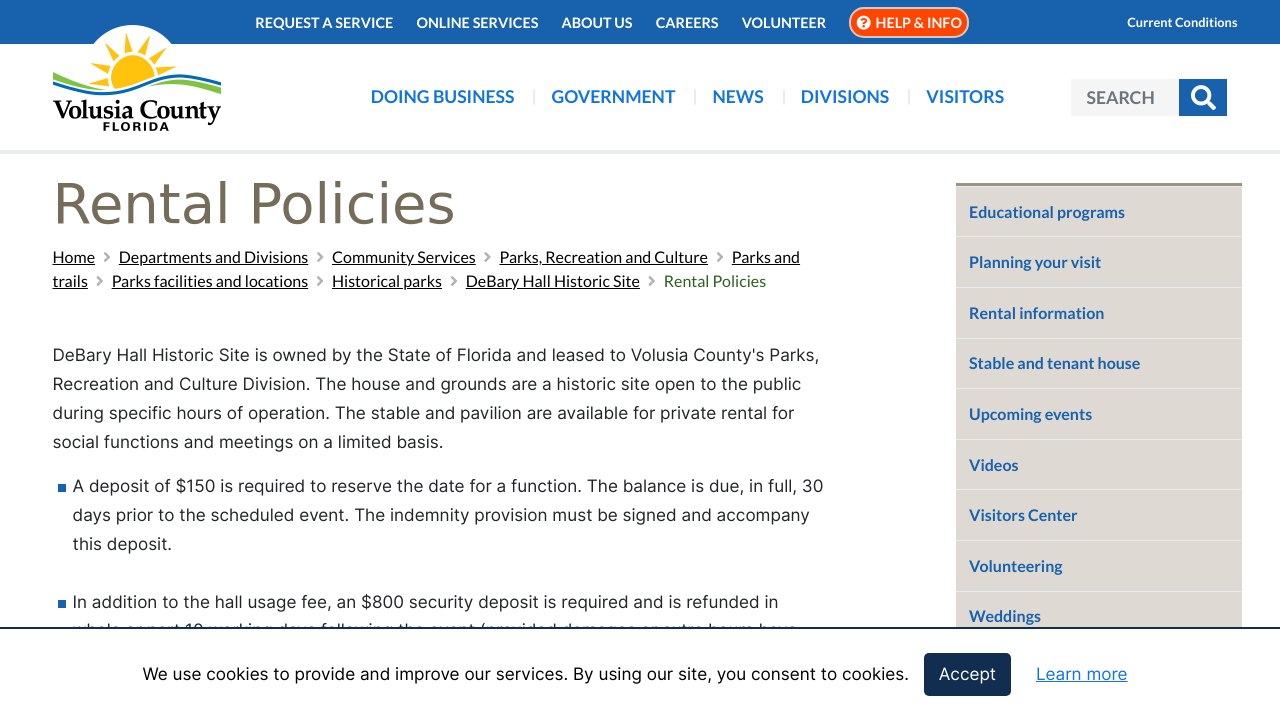Click the magnifying glass search button
This screenshot has height=720, width=1280.
[1203, 97]
